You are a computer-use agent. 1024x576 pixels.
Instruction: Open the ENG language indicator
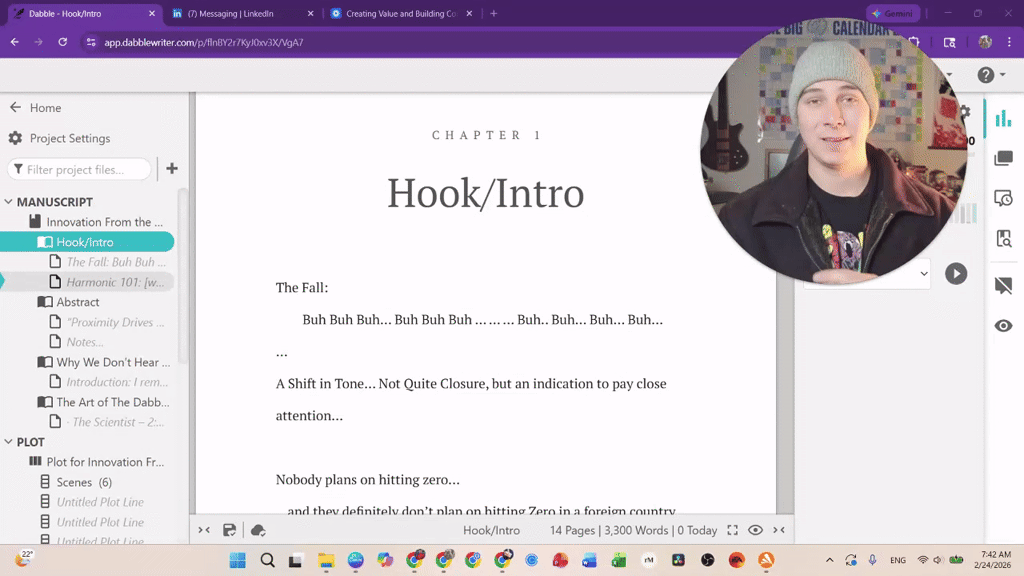coord(898,560)
